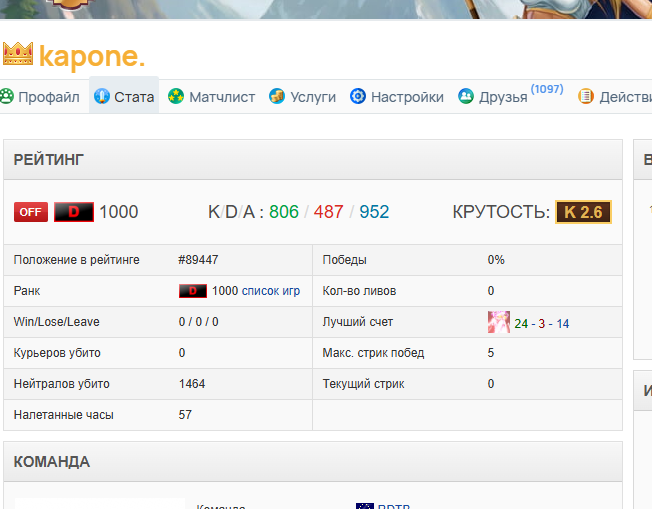Viewport: 652px width, 509px height.
Task: Click the 0 / 0 / 0 Win/Lose/Leave value
Action: click(198, 322)
